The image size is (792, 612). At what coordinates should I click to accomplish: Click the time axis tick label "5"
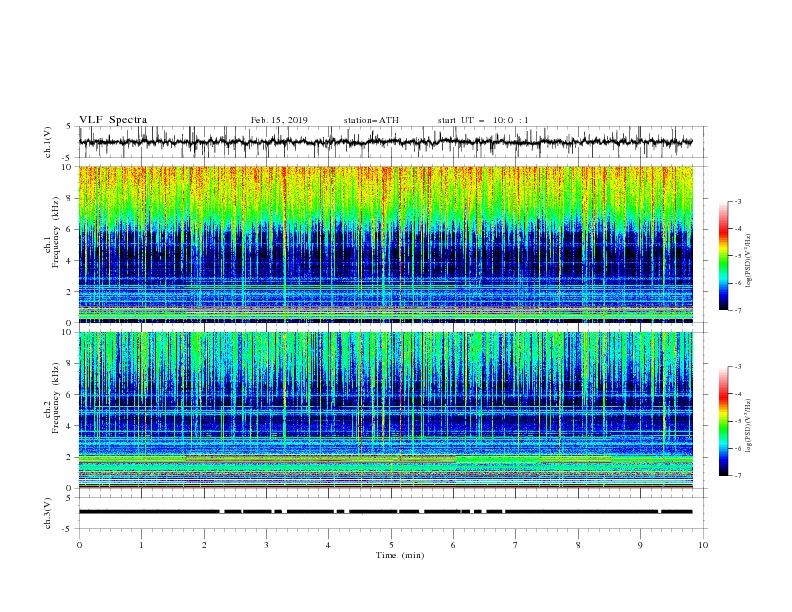pos(391,545)
